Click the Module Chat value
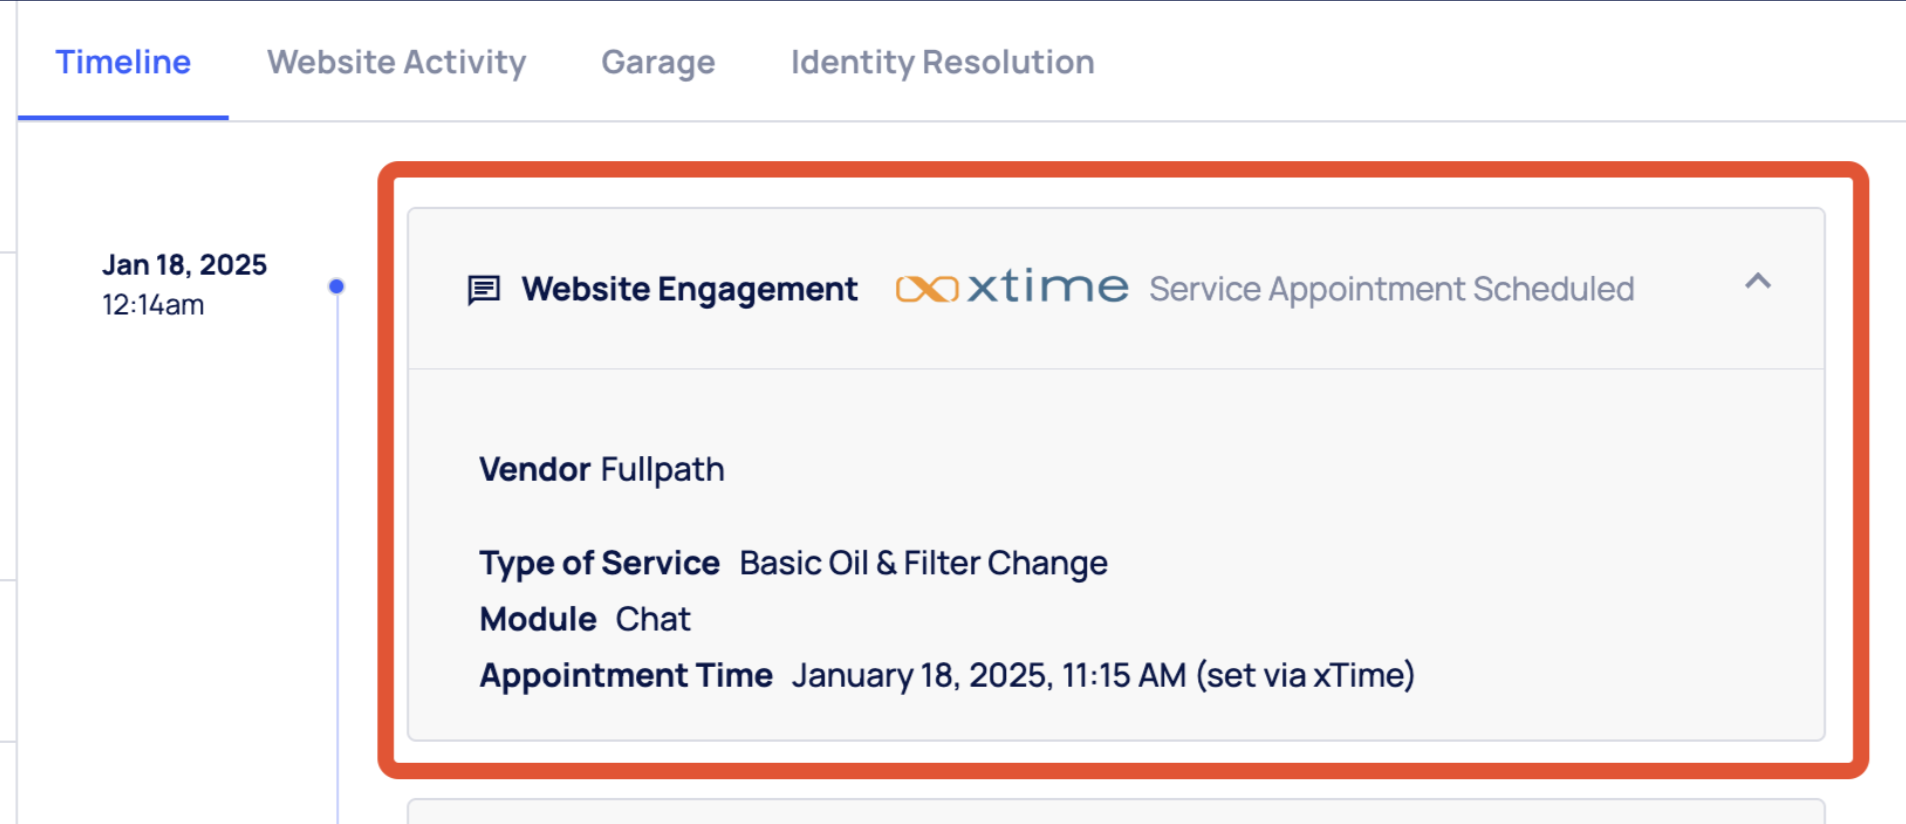 pos(652,618)
